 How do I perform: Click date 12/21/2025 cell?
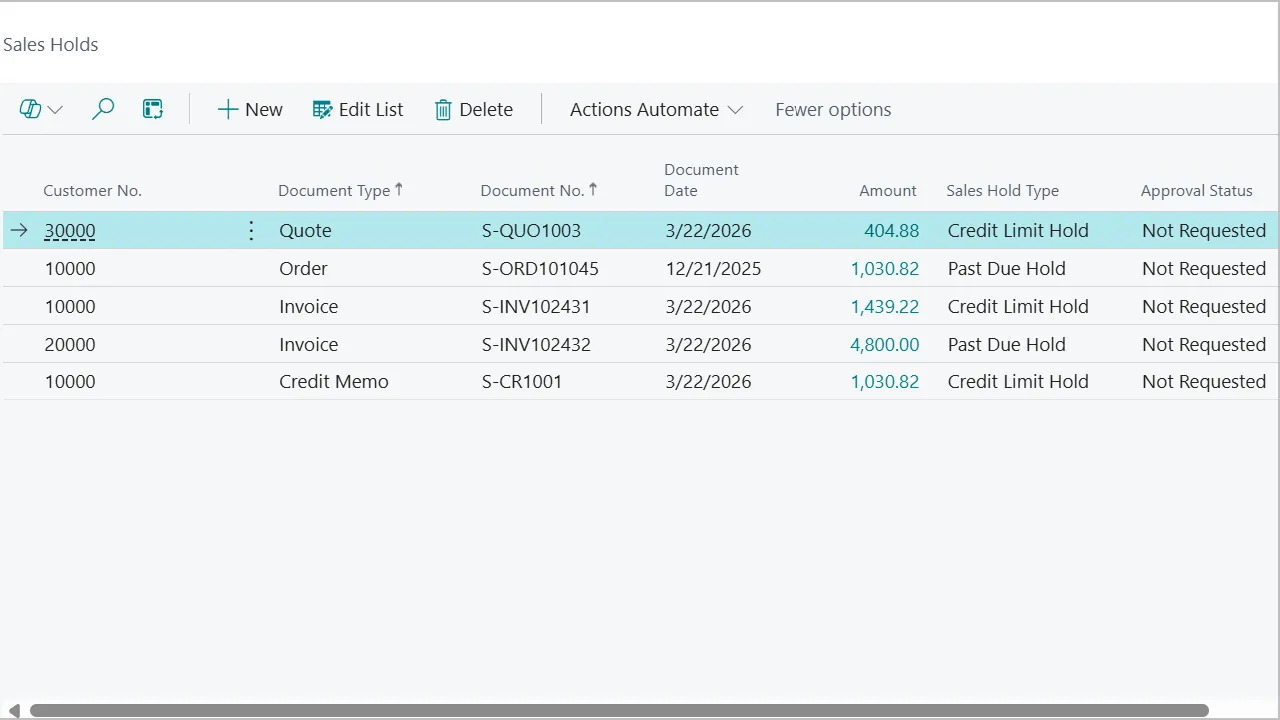pos(713,269)
